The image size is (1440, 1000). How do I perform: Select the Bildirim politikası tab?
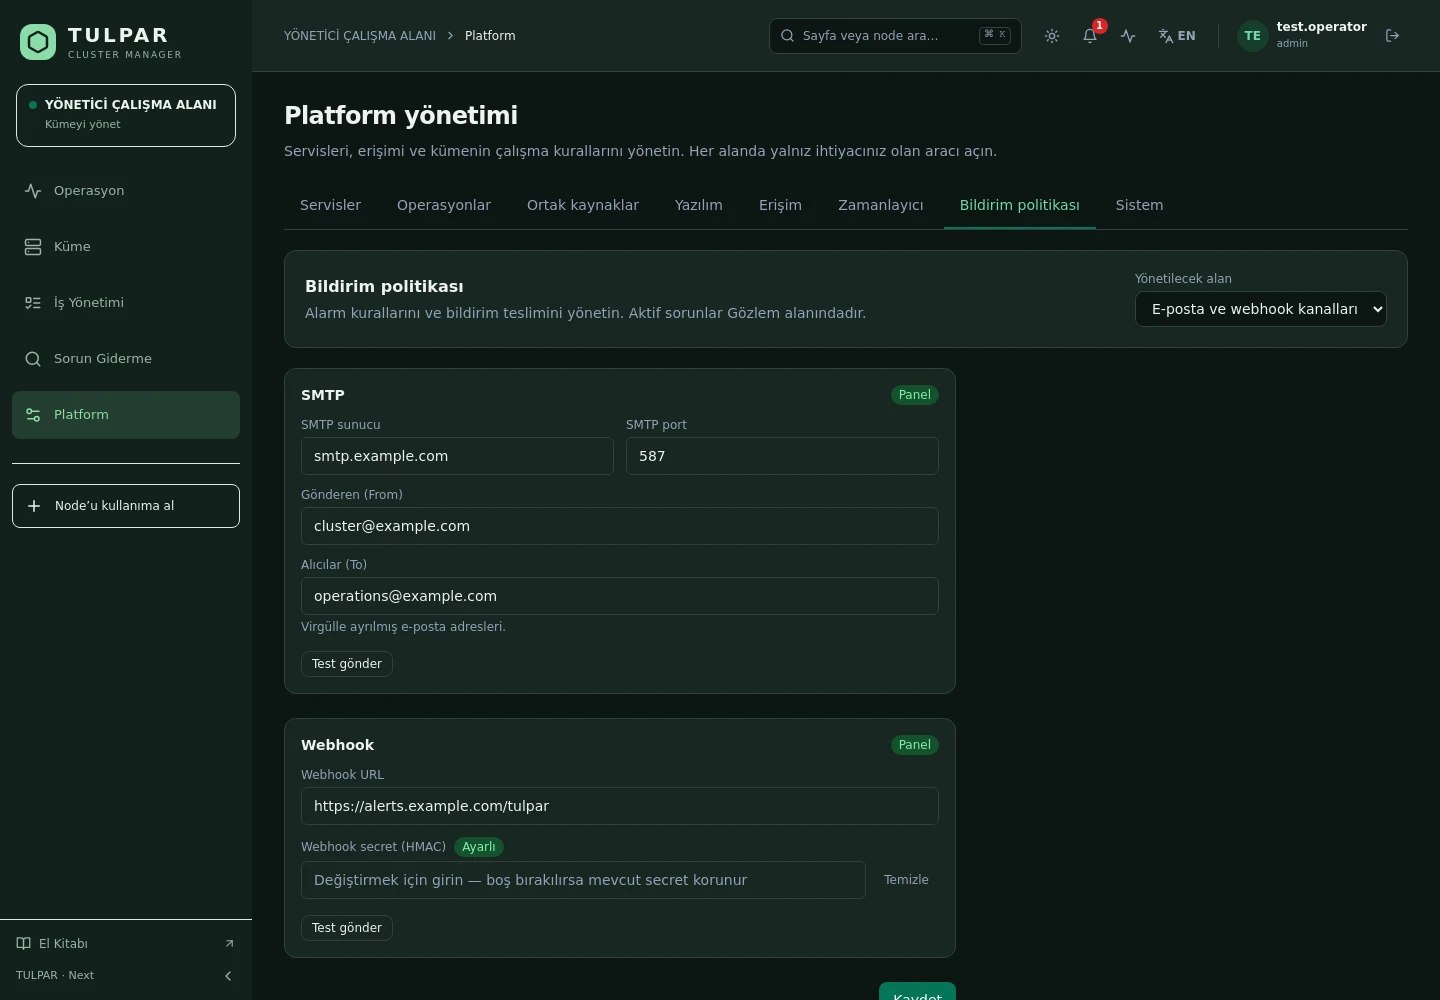click(1020, 206)
